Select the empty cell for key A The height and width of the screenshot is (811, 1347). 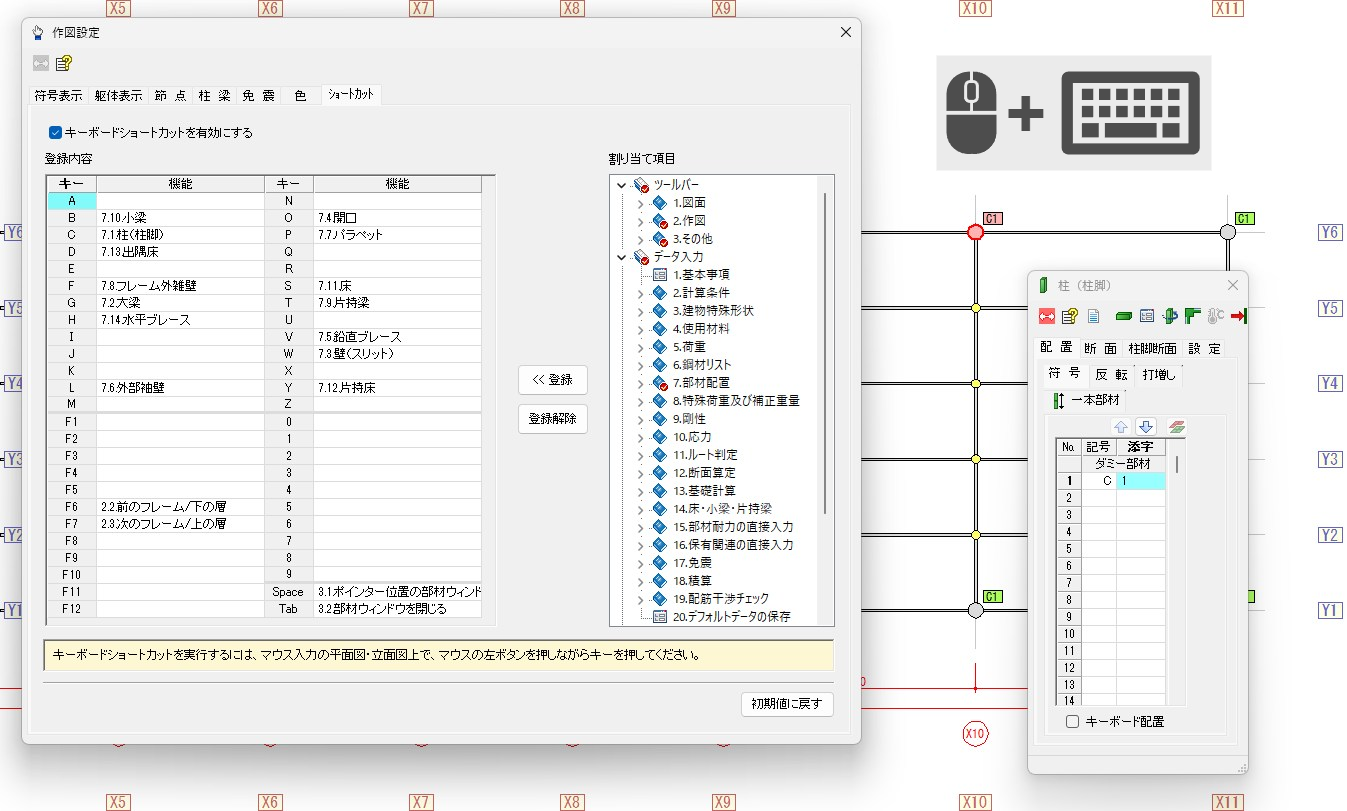click(x=180, y=201)
